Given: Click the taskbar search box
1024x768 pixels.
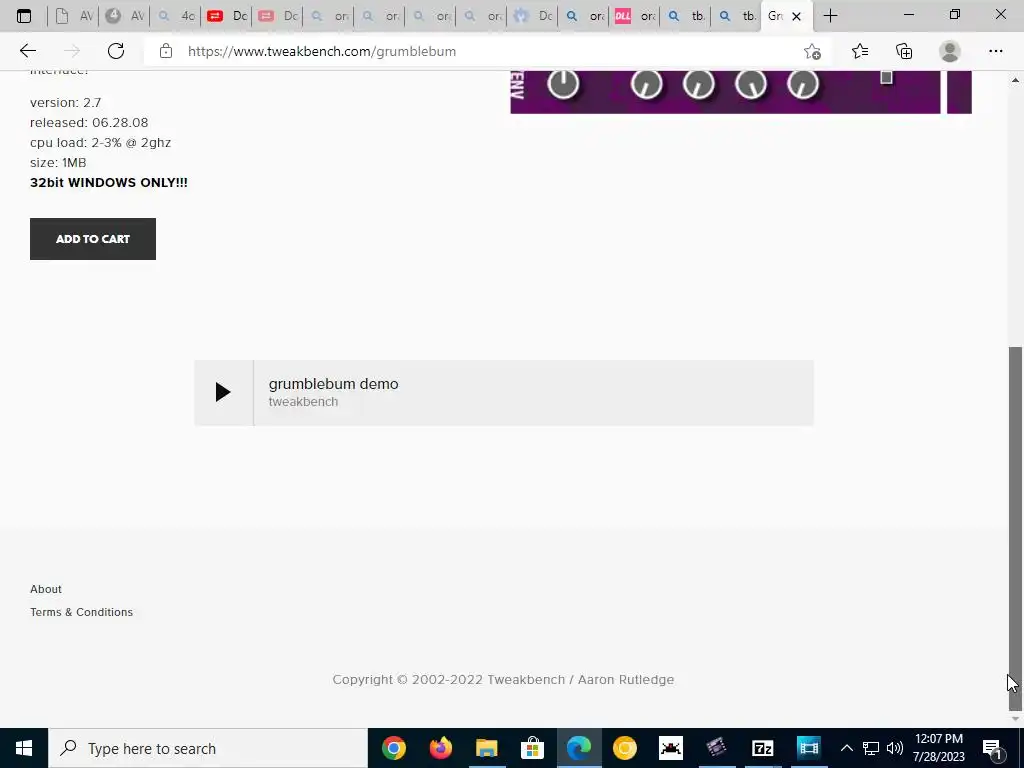Looking at the screenshot, I should 208,748.
